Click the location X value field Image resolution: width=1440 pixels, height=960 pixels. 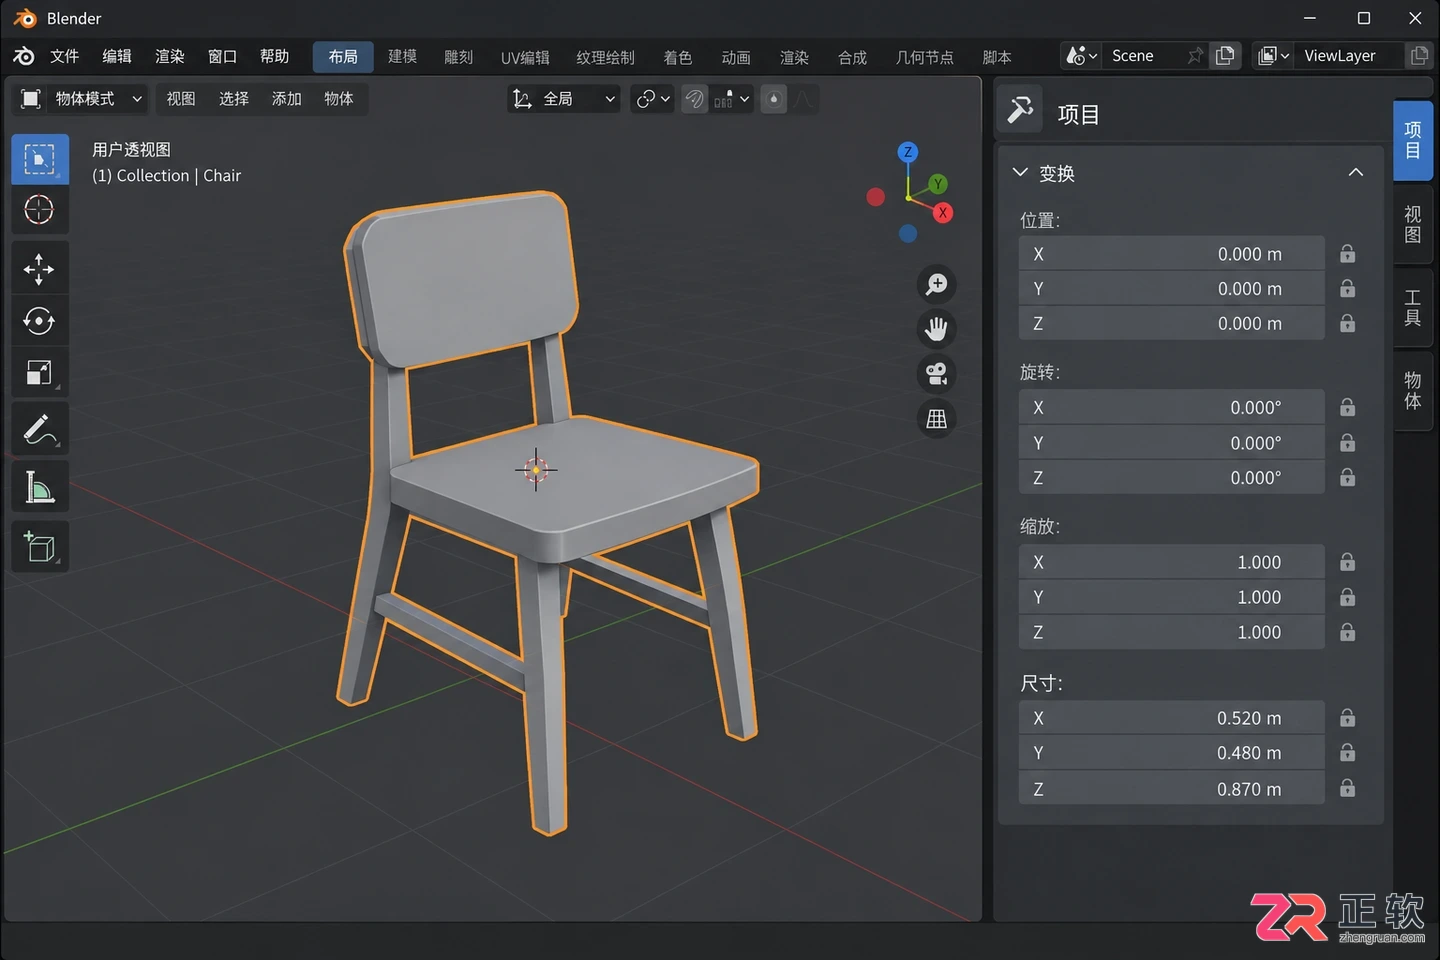point(1172,254)
